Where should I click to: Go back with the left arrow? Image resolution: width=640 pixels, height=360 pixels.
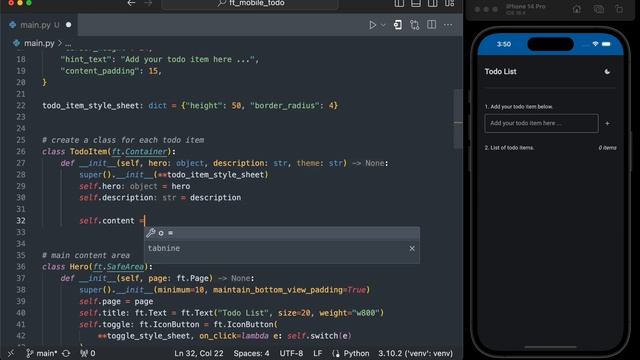pos(131,3)
